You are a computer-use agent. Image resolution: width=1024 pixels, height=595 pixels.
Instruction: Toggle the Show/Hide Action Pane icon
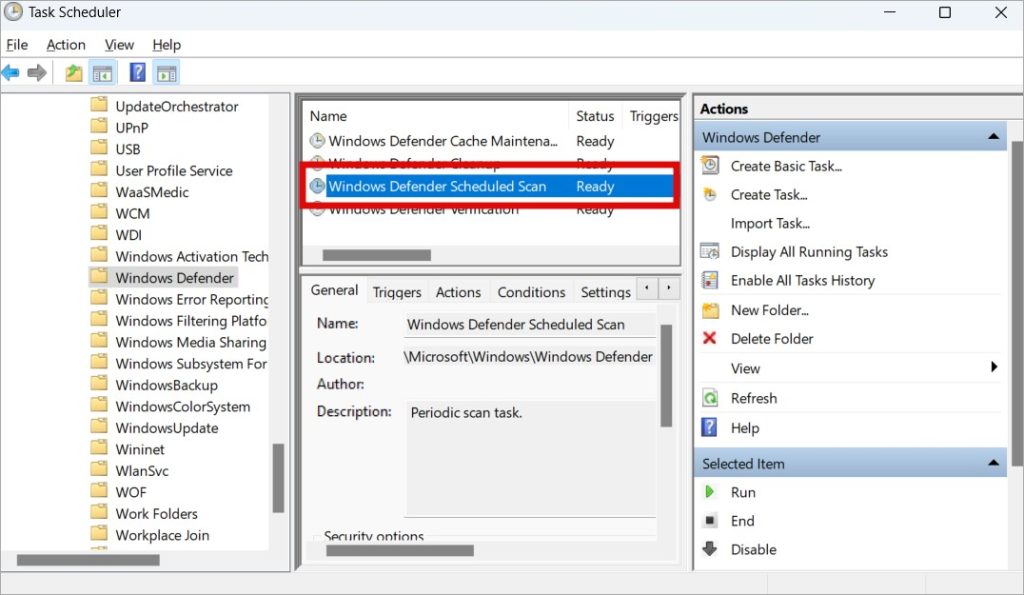167,72
